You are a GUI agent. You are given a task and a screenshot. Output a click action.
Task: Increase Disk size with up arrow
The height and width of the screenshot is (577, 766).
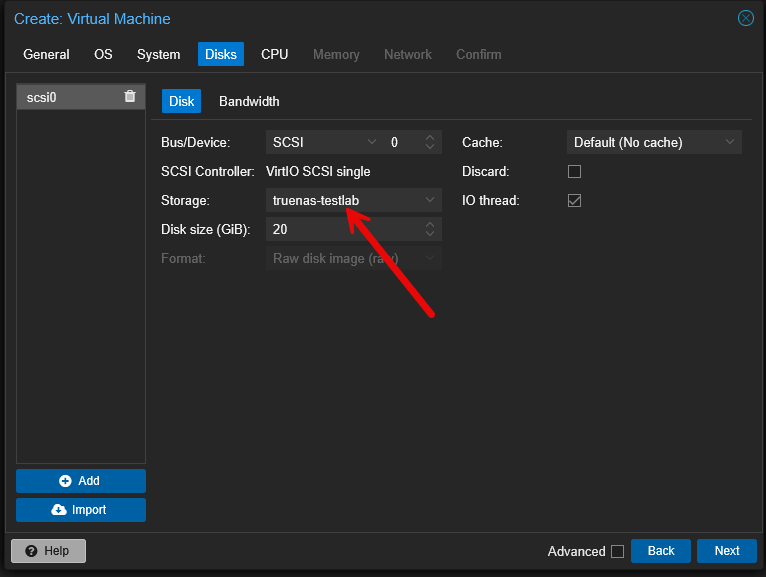click(x=429, y=225)
